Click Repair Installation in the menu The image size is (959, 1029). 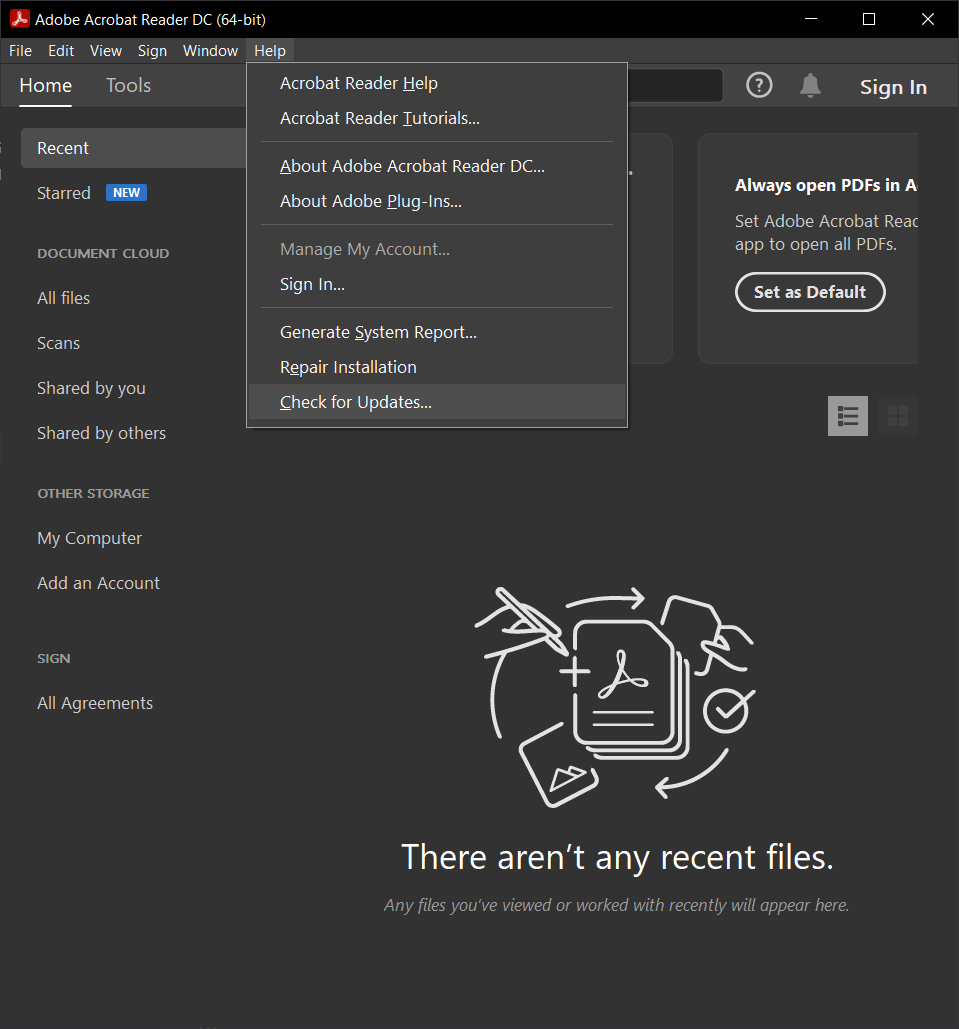coord(348,367)
